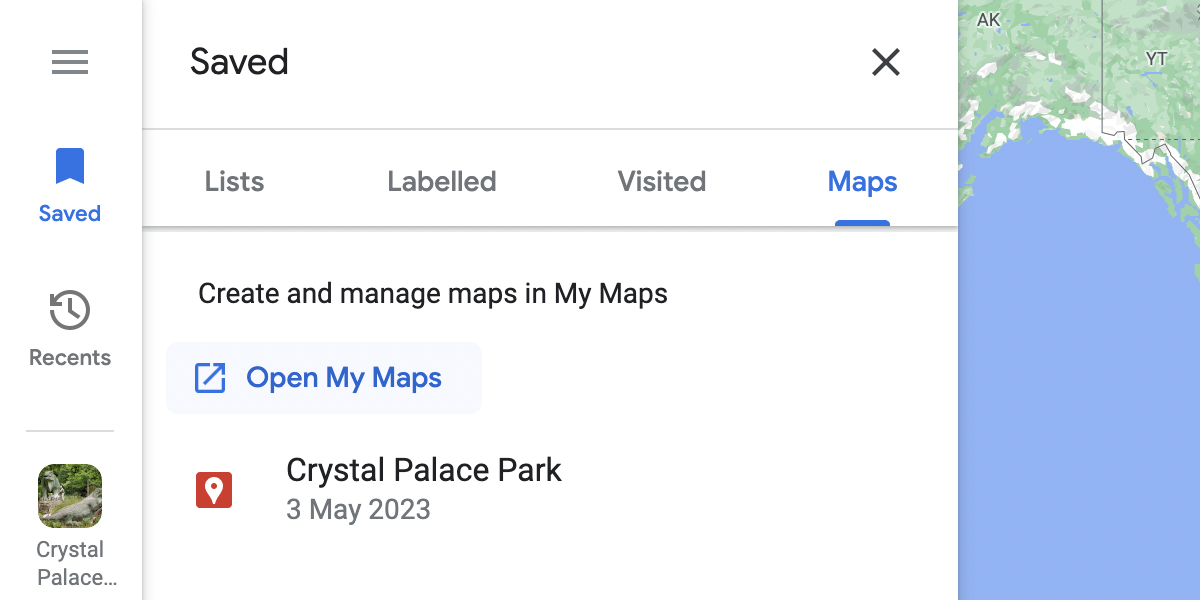The width and height of the screenshot is (1200, 600).
Task: Switch to the Labelled tab
Action: pyautogui.click(x=441, y=181)
